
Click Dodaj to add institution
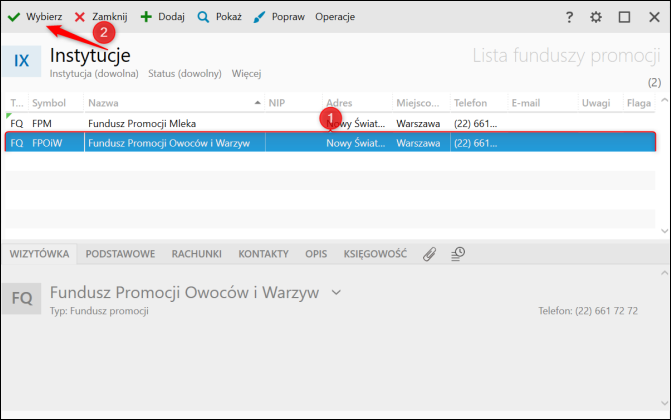pyautogui.click(x=171, y=17)
